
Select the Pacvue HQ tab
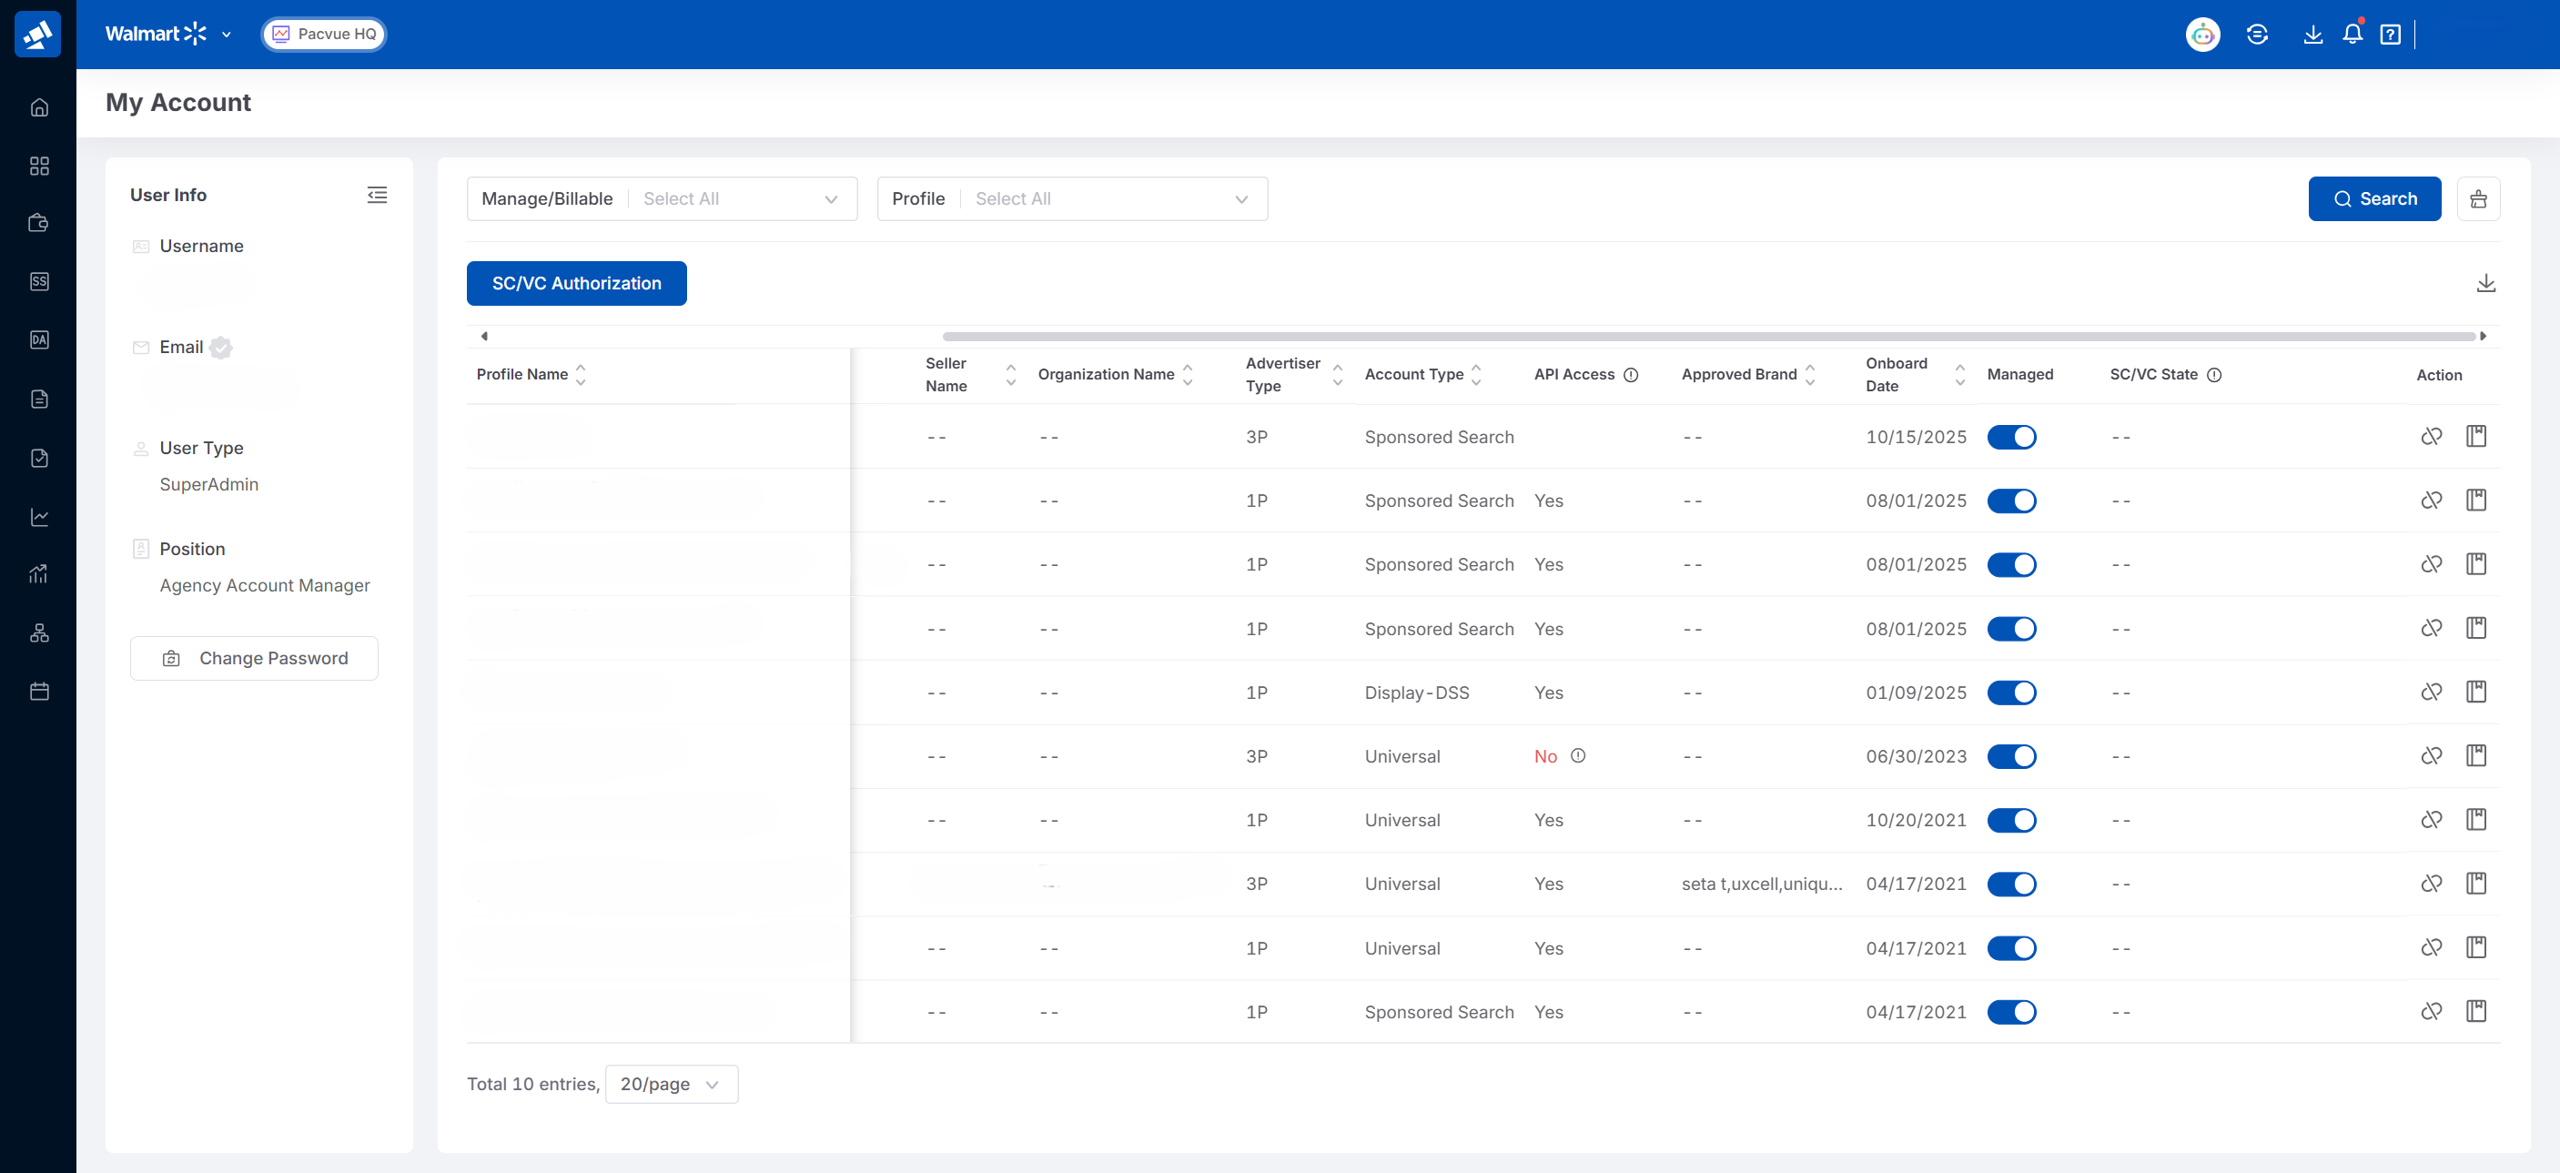pos(324,34)
